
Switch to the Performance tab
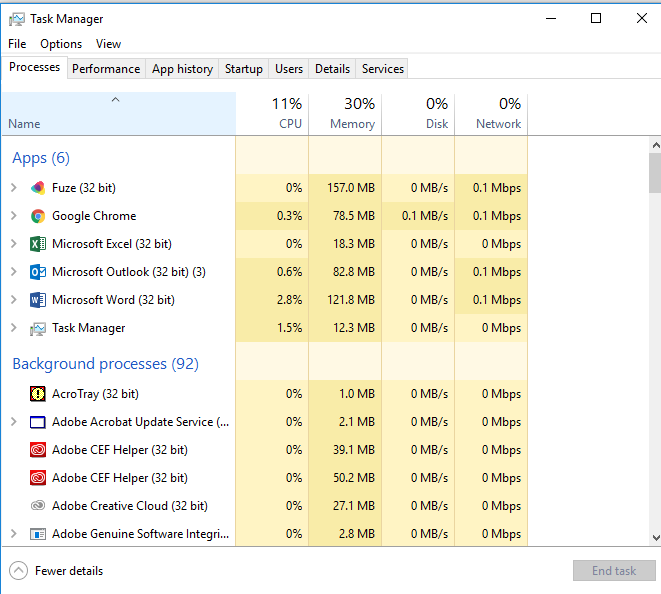point(106,69)
